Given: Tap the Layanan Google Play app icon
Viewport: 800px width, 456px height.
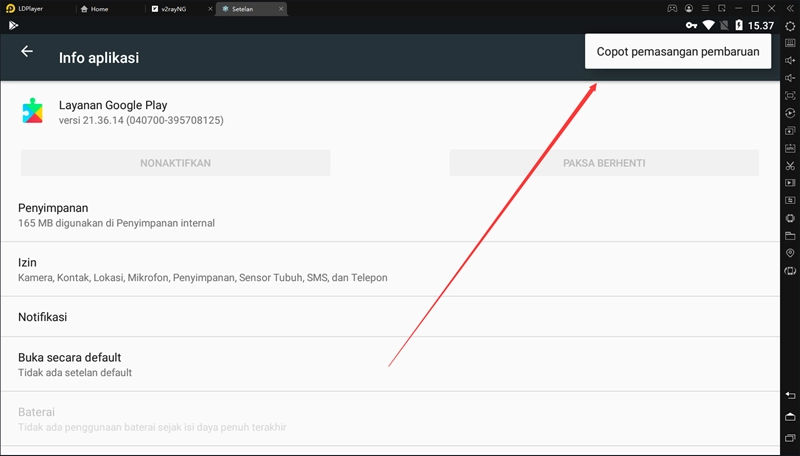Looking at the screenshot, I should [x=33, y=111].
